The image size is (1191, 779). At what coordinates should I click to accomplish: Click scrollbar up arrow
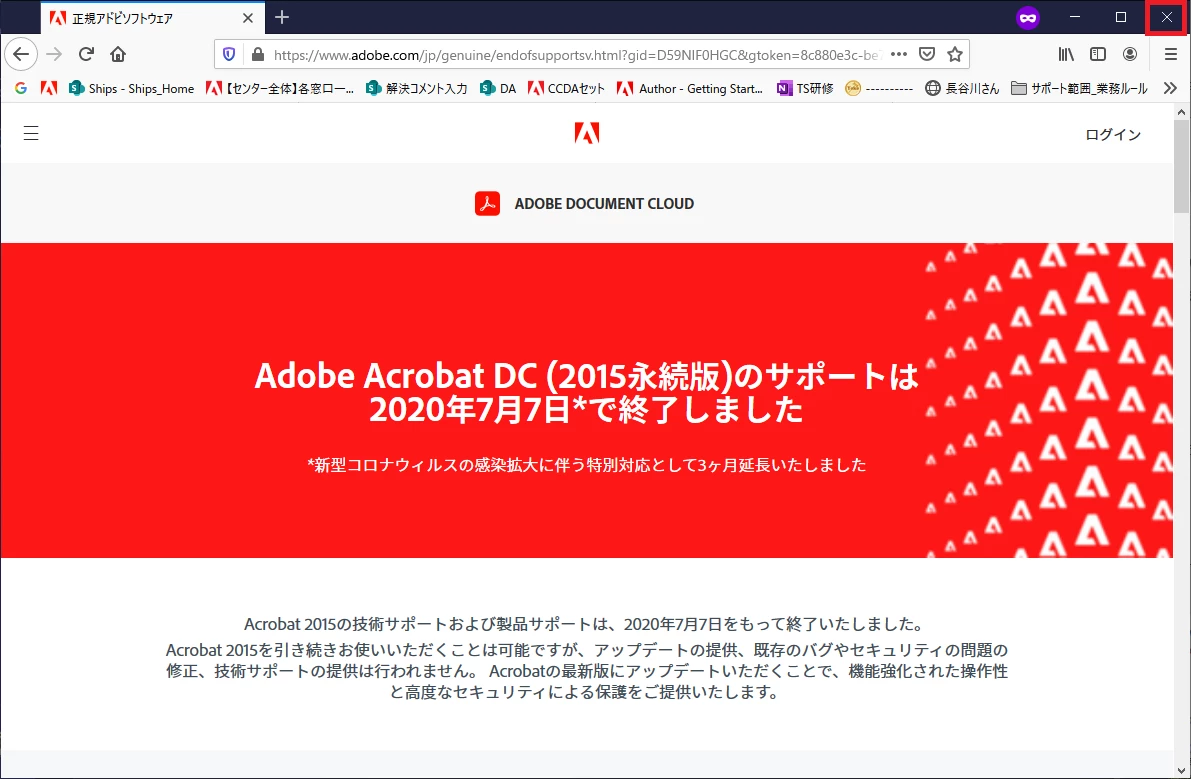pyautogui.click(x=1182, y=112)
